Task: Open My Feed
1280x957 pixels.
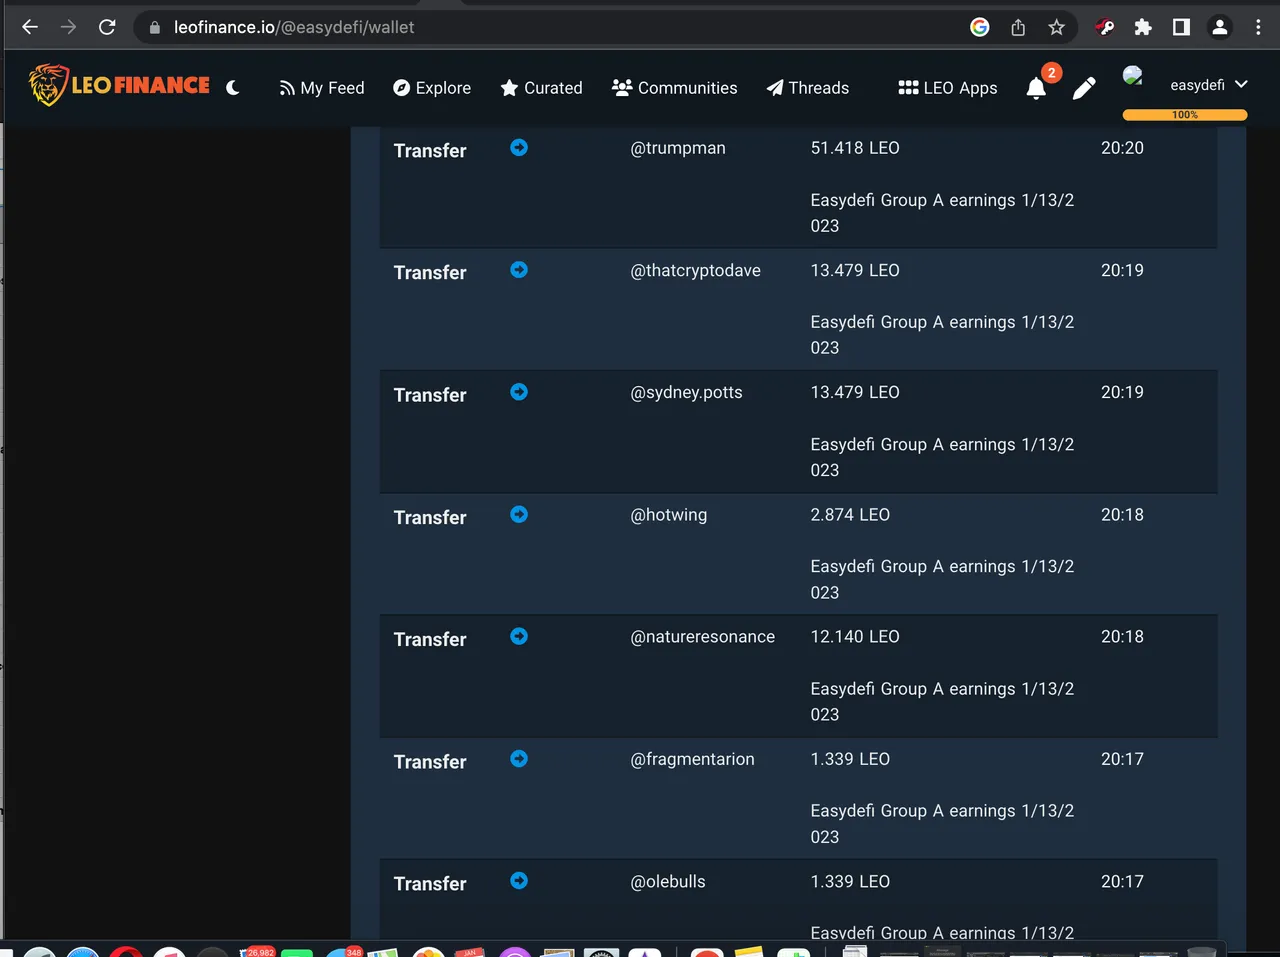Action: [x=322, y=88]
